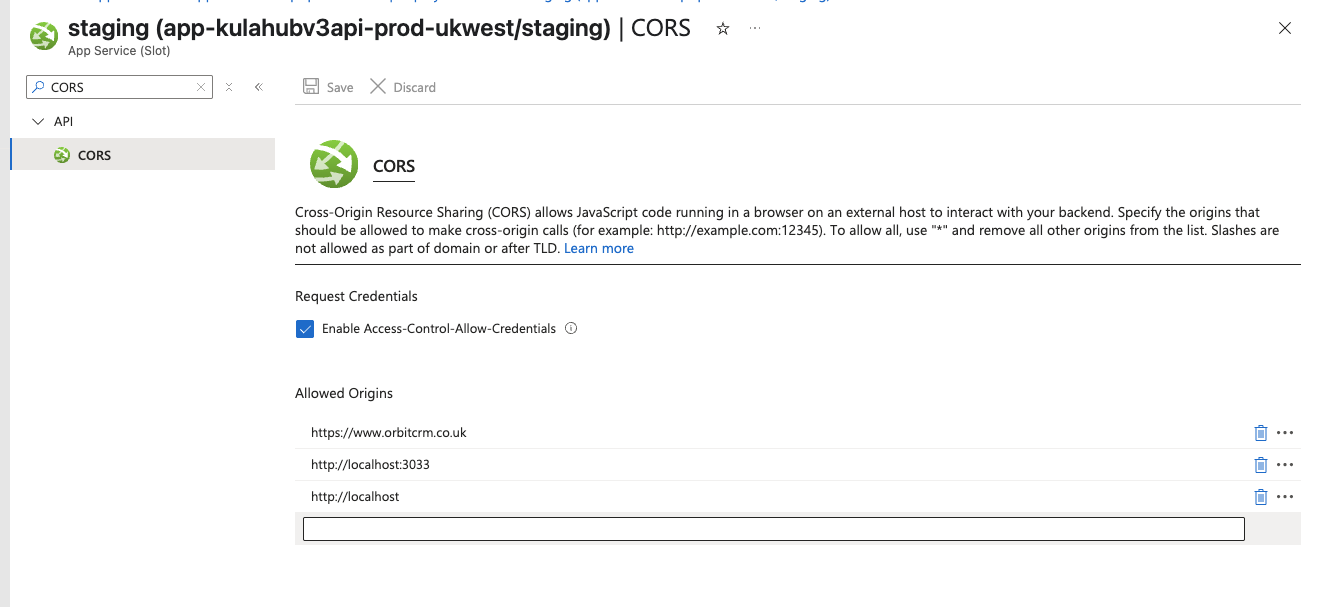Delete the http://localhost:3033 origin entry

[x=1261, y=464]
